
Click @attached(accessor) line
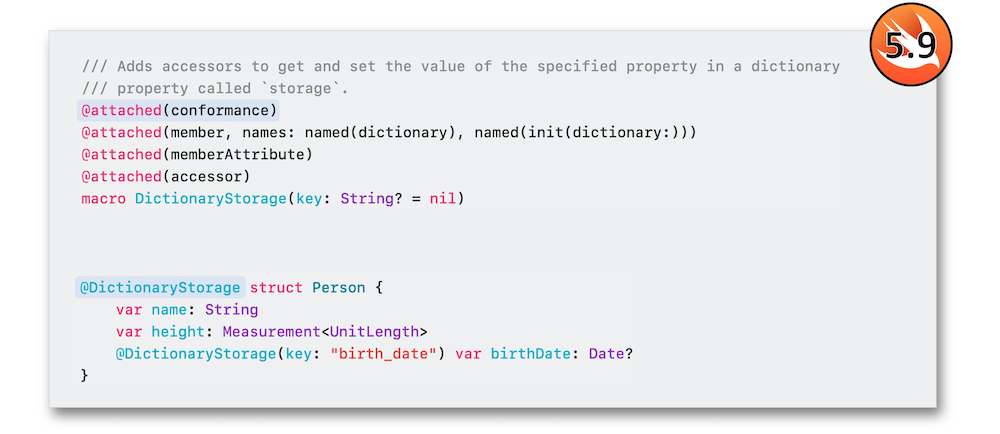coord(165,177)
